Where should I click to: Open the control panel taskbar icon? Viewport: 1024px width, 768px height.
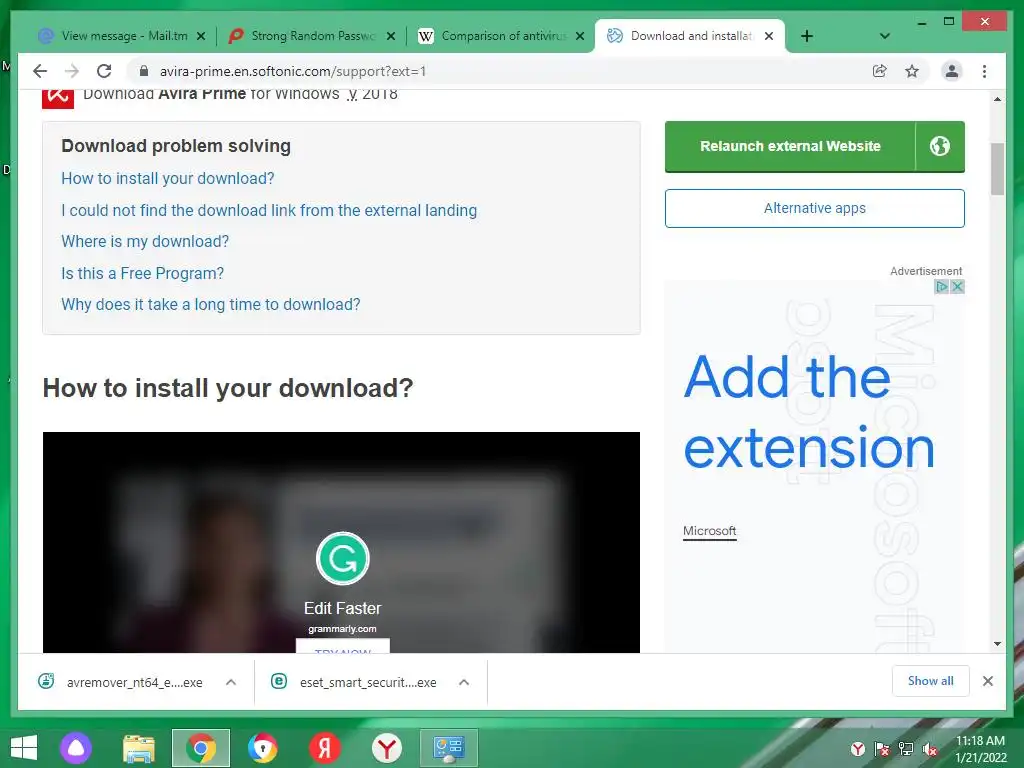pyautogui.click(x=449, y=748)
